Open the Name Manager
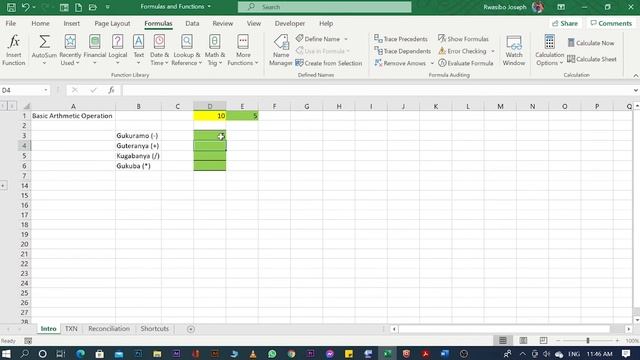The height and width of the screenshot is (360, 640). tap(281, 50)
